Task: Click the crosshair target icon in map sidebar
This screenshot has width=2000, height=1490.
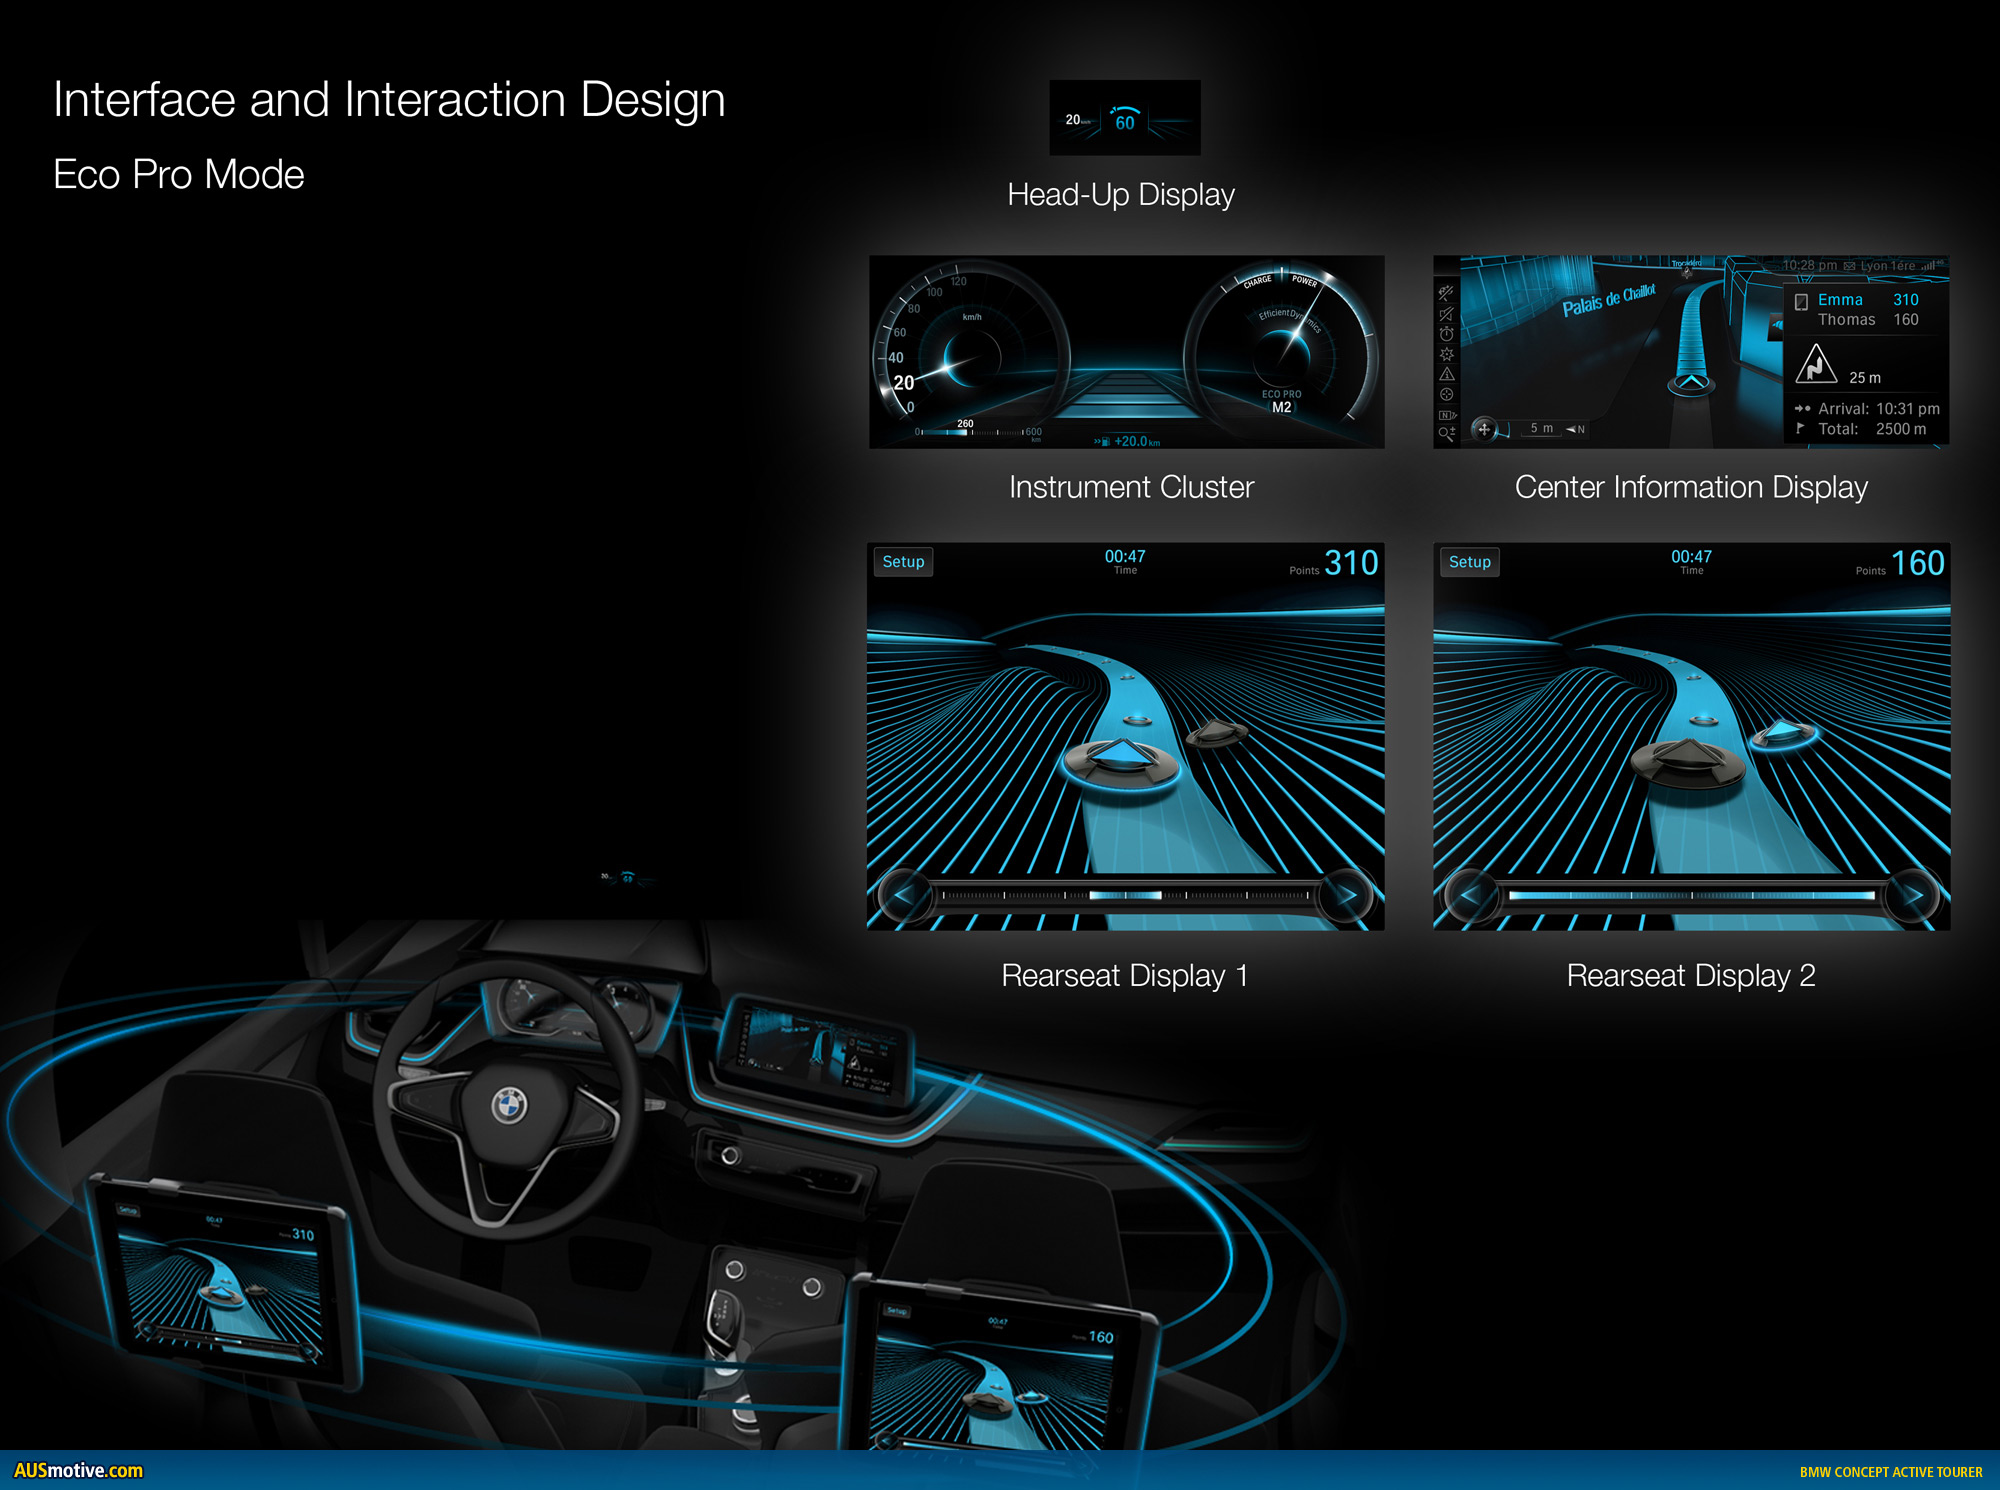Action: click(x=1446, y=394)
